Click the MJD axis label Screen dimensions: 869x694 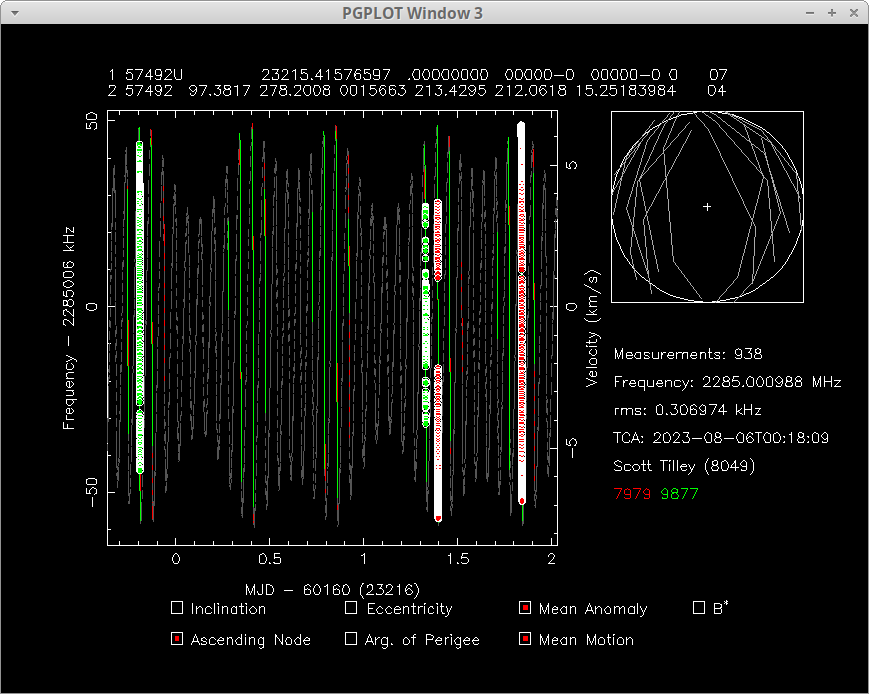[332, 590]
